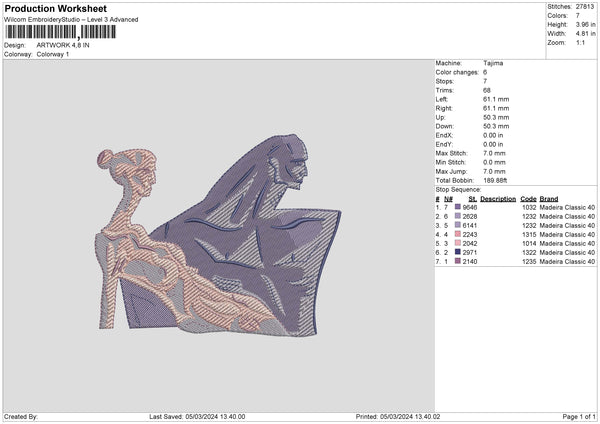Click the Code column header
The height and width of the screenshot is (424, 600).
[528, 199]
